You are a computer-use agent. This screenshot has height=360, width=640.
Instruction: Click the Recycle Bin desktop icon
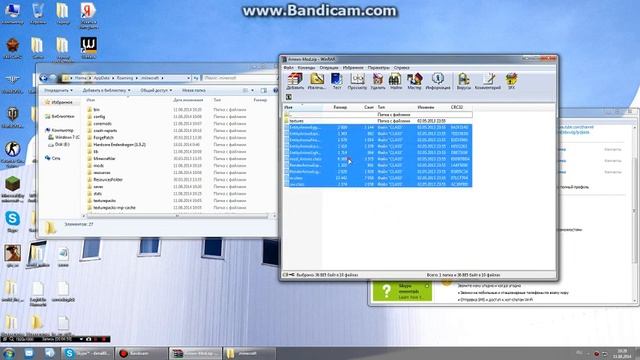(38, 14)
